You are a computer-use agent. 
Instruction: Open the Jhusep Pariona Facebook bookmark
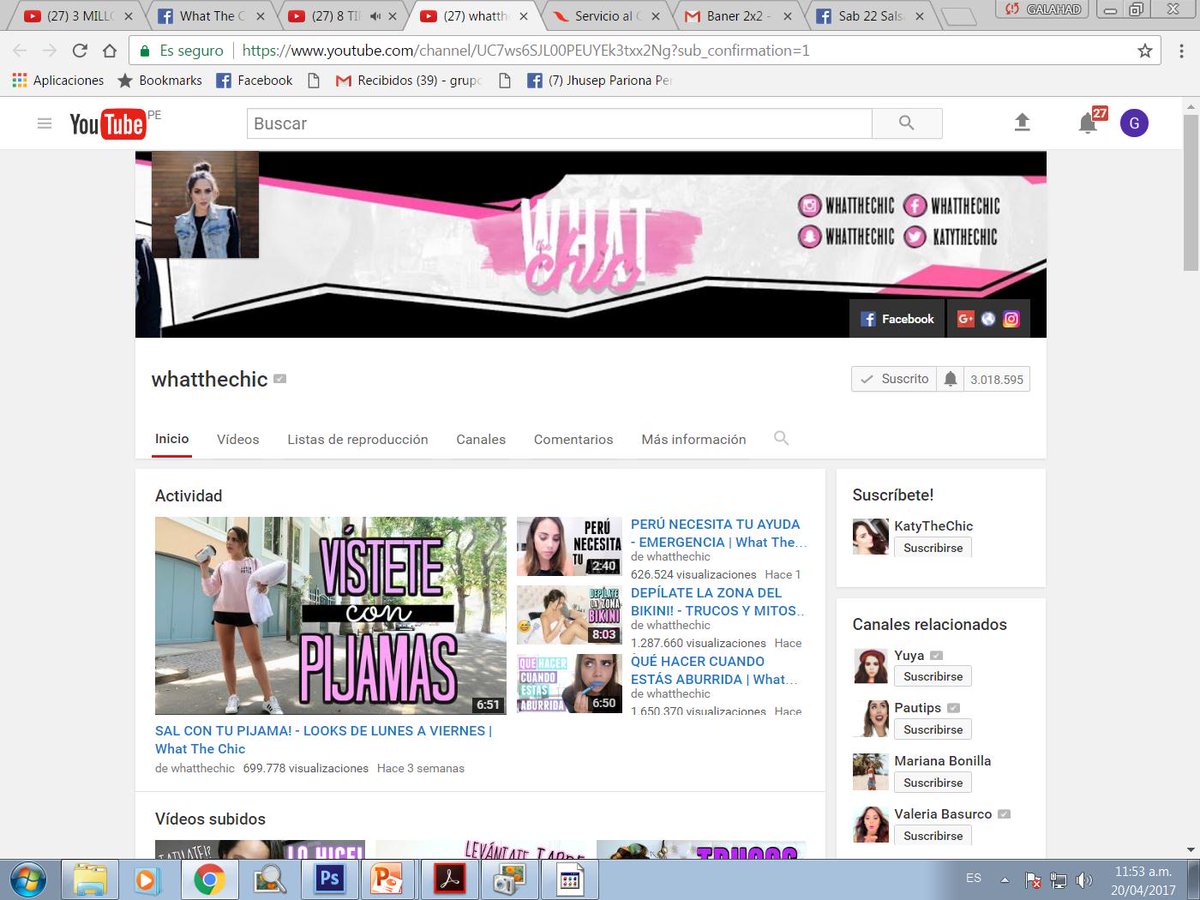click(x=599, y=80)
